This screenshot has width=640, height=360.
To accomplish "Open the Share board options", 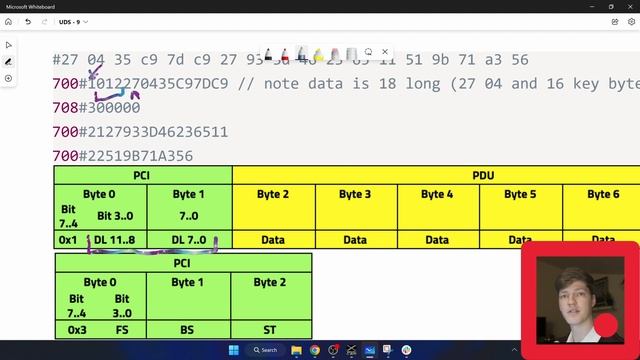I will pos(615,22).
